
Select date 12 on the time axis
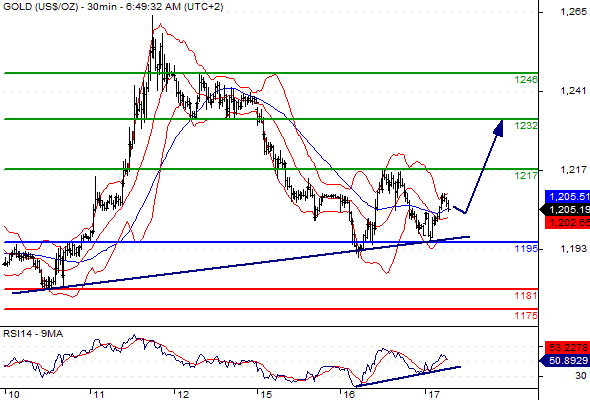(x=183, y=395)
